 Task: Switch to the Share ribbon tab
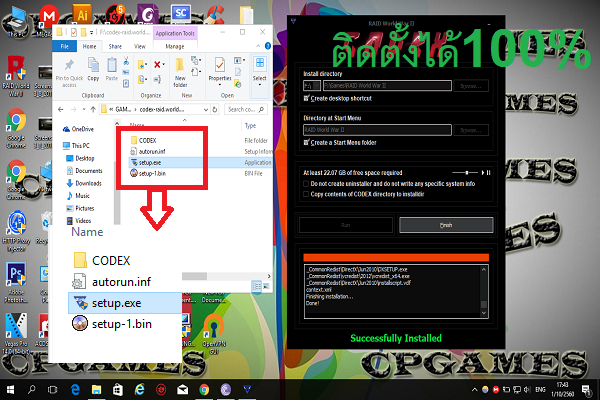pos(115,46)
